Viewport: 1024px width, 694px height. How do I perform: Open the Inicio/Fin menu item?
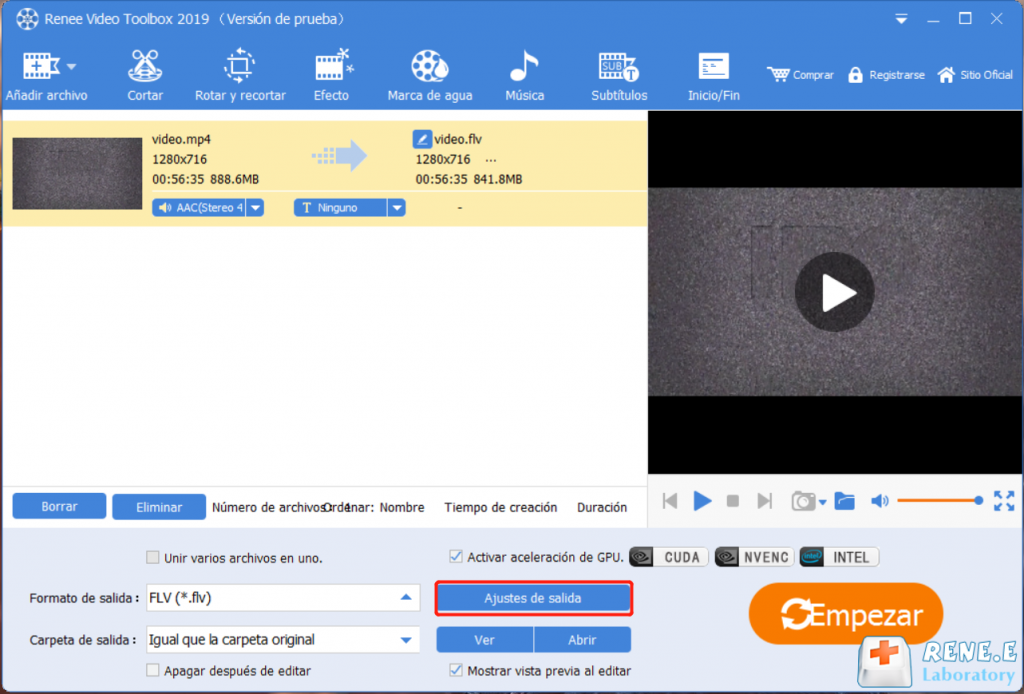pos(714,76)
